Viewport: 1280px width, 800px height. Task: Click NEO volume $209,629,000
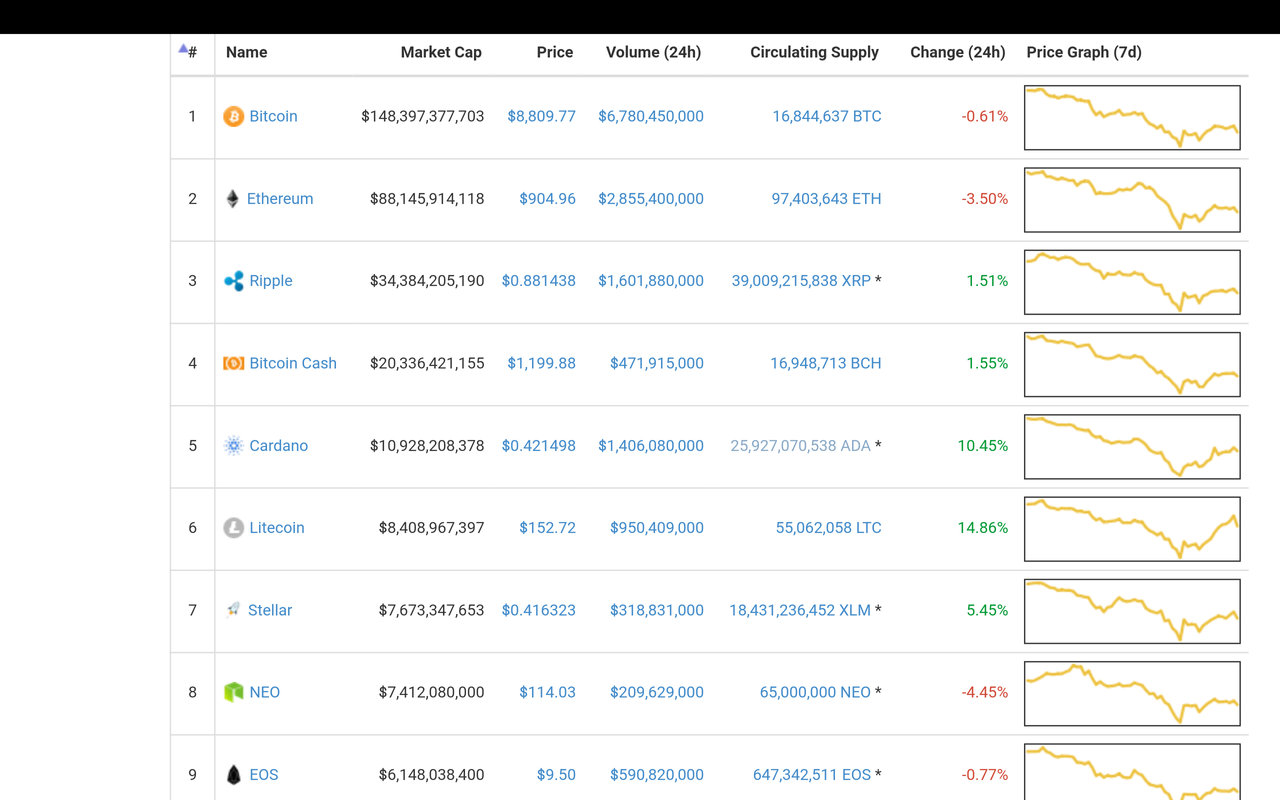coord(657,692)
